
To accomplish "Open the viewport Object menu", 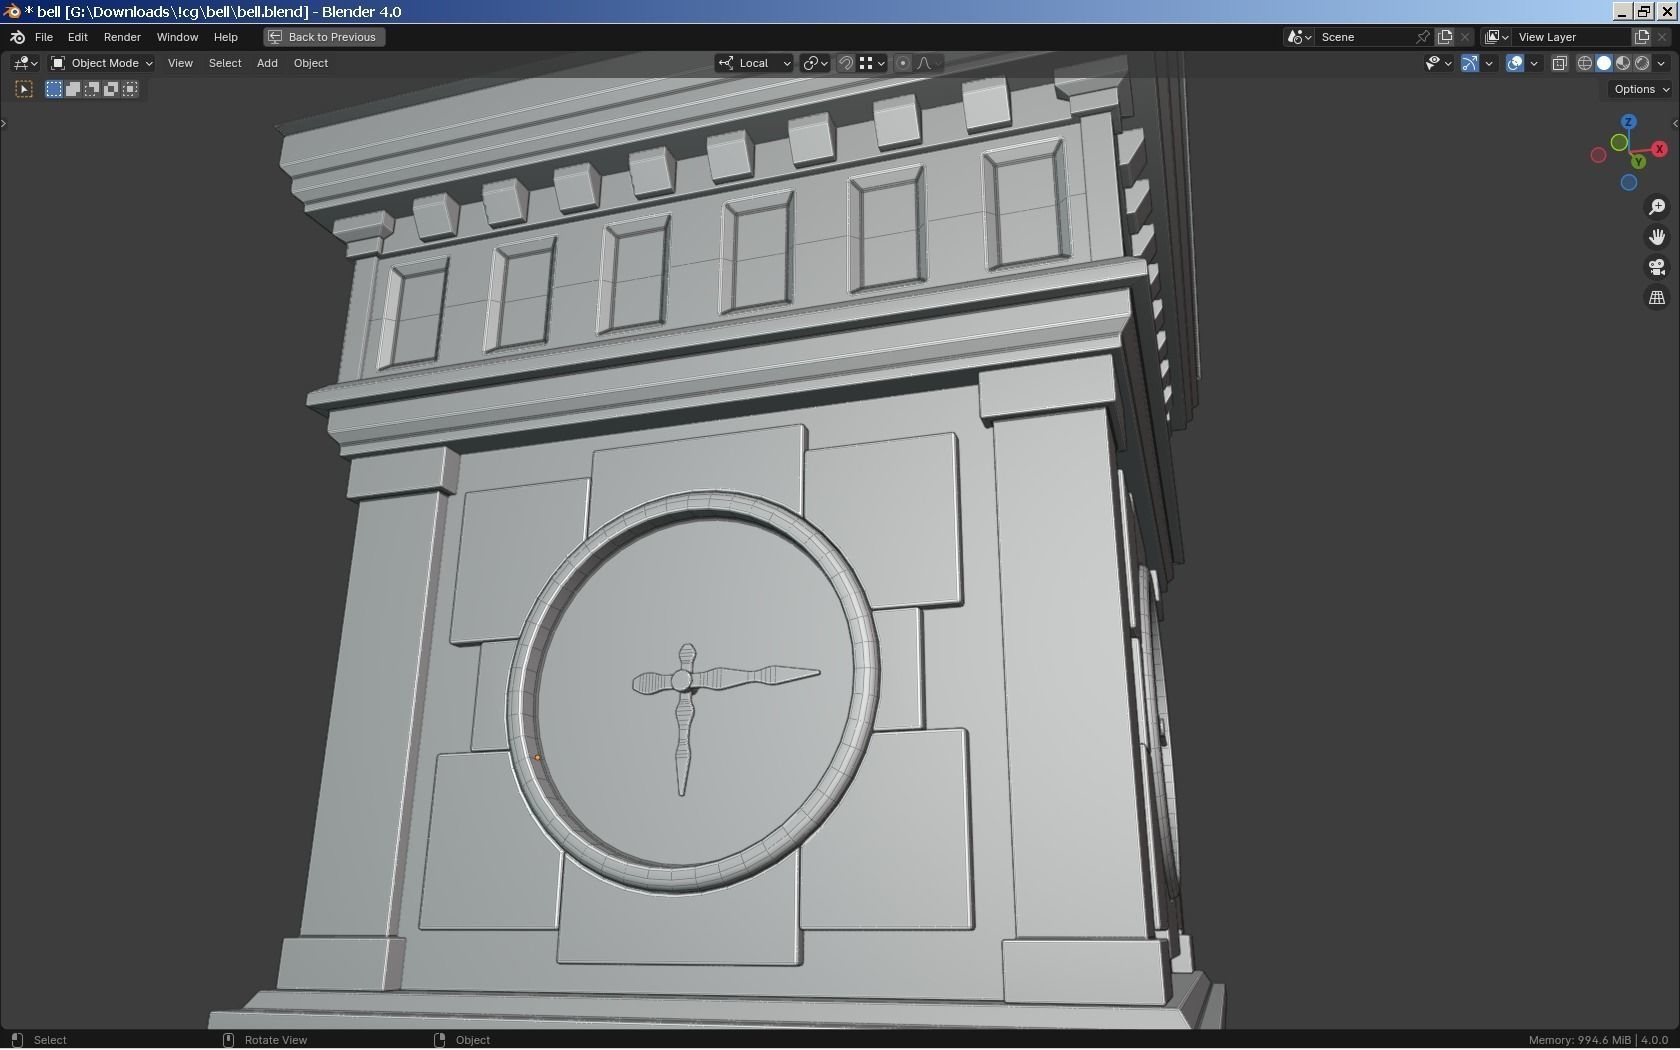I will tap(311, 63).
